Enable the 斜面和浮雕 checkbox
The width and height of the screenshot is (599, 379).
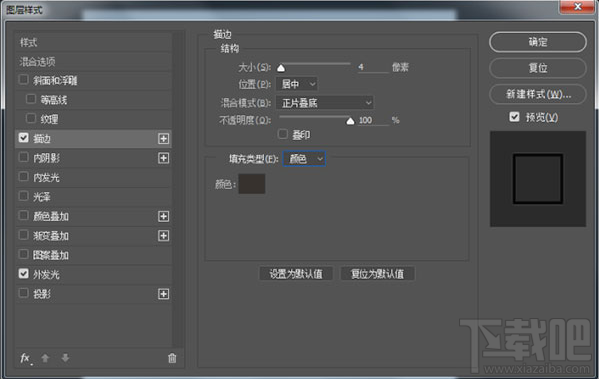point(24,80)
